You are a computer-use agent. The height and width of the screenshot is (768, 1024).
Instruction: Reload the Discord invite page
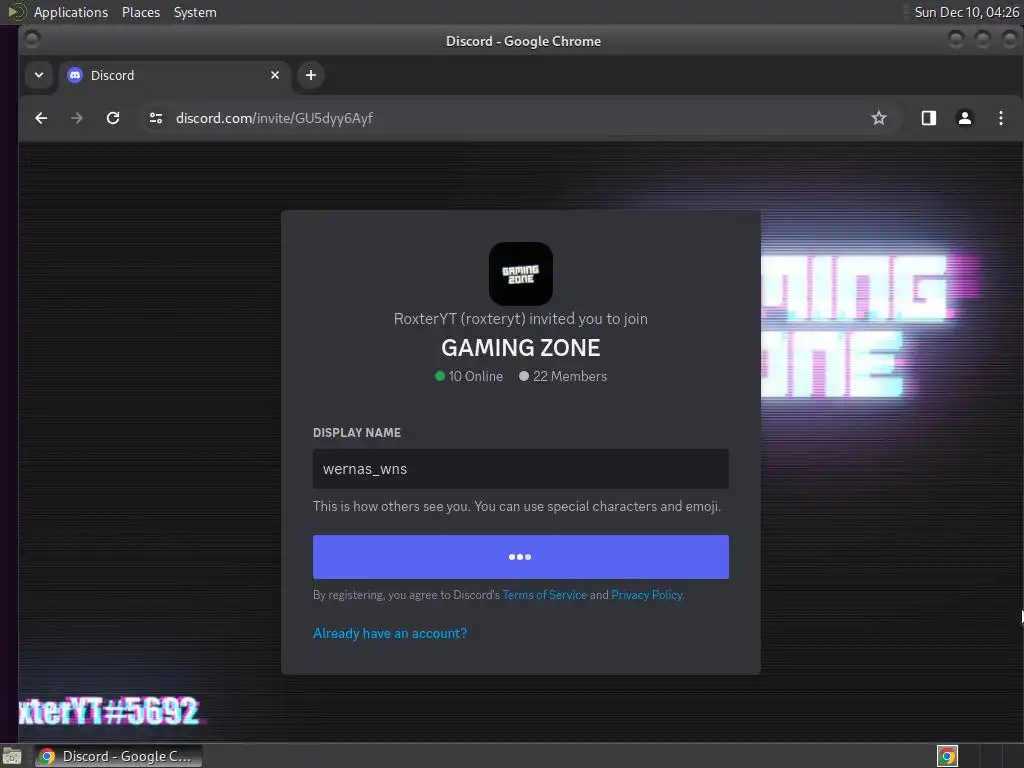113,118
